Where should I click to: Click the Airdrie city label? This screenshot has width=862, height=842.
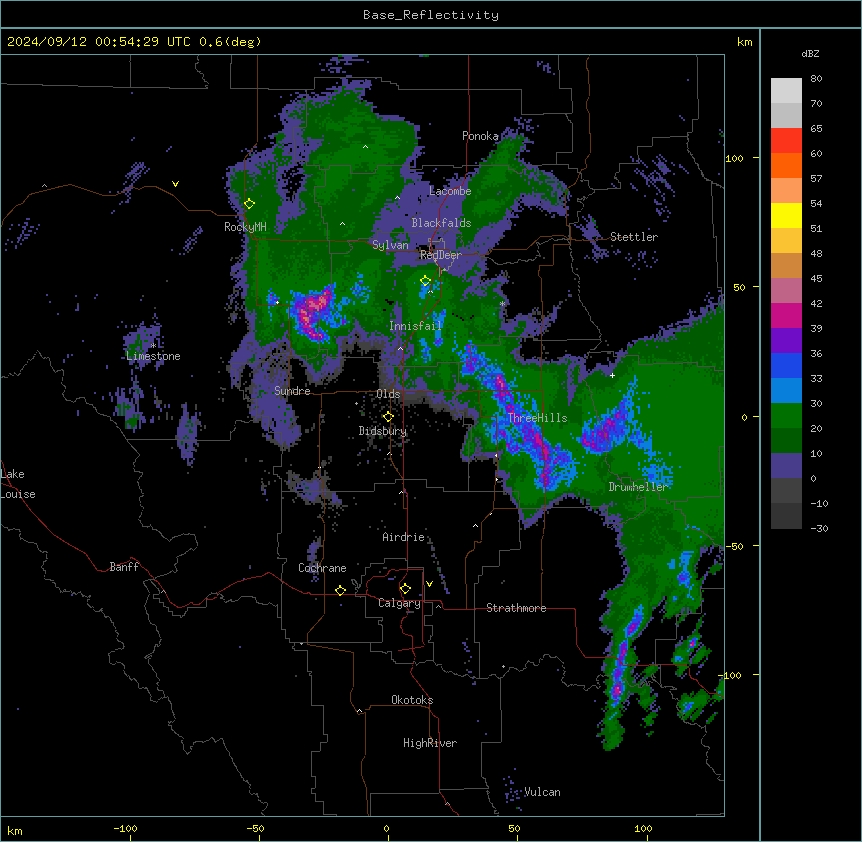[404, 537]
